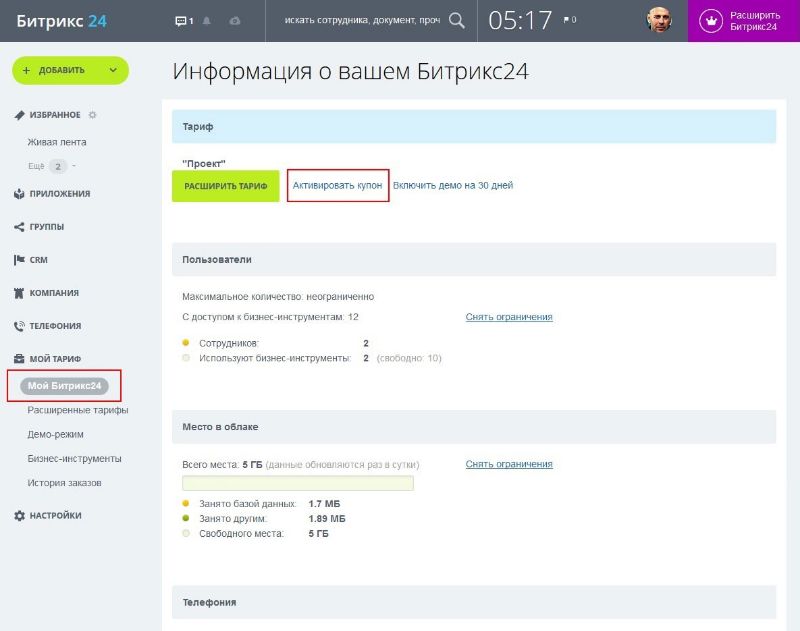Open Живая лента in sidebar
800x631 pixels.
(57, 142)
